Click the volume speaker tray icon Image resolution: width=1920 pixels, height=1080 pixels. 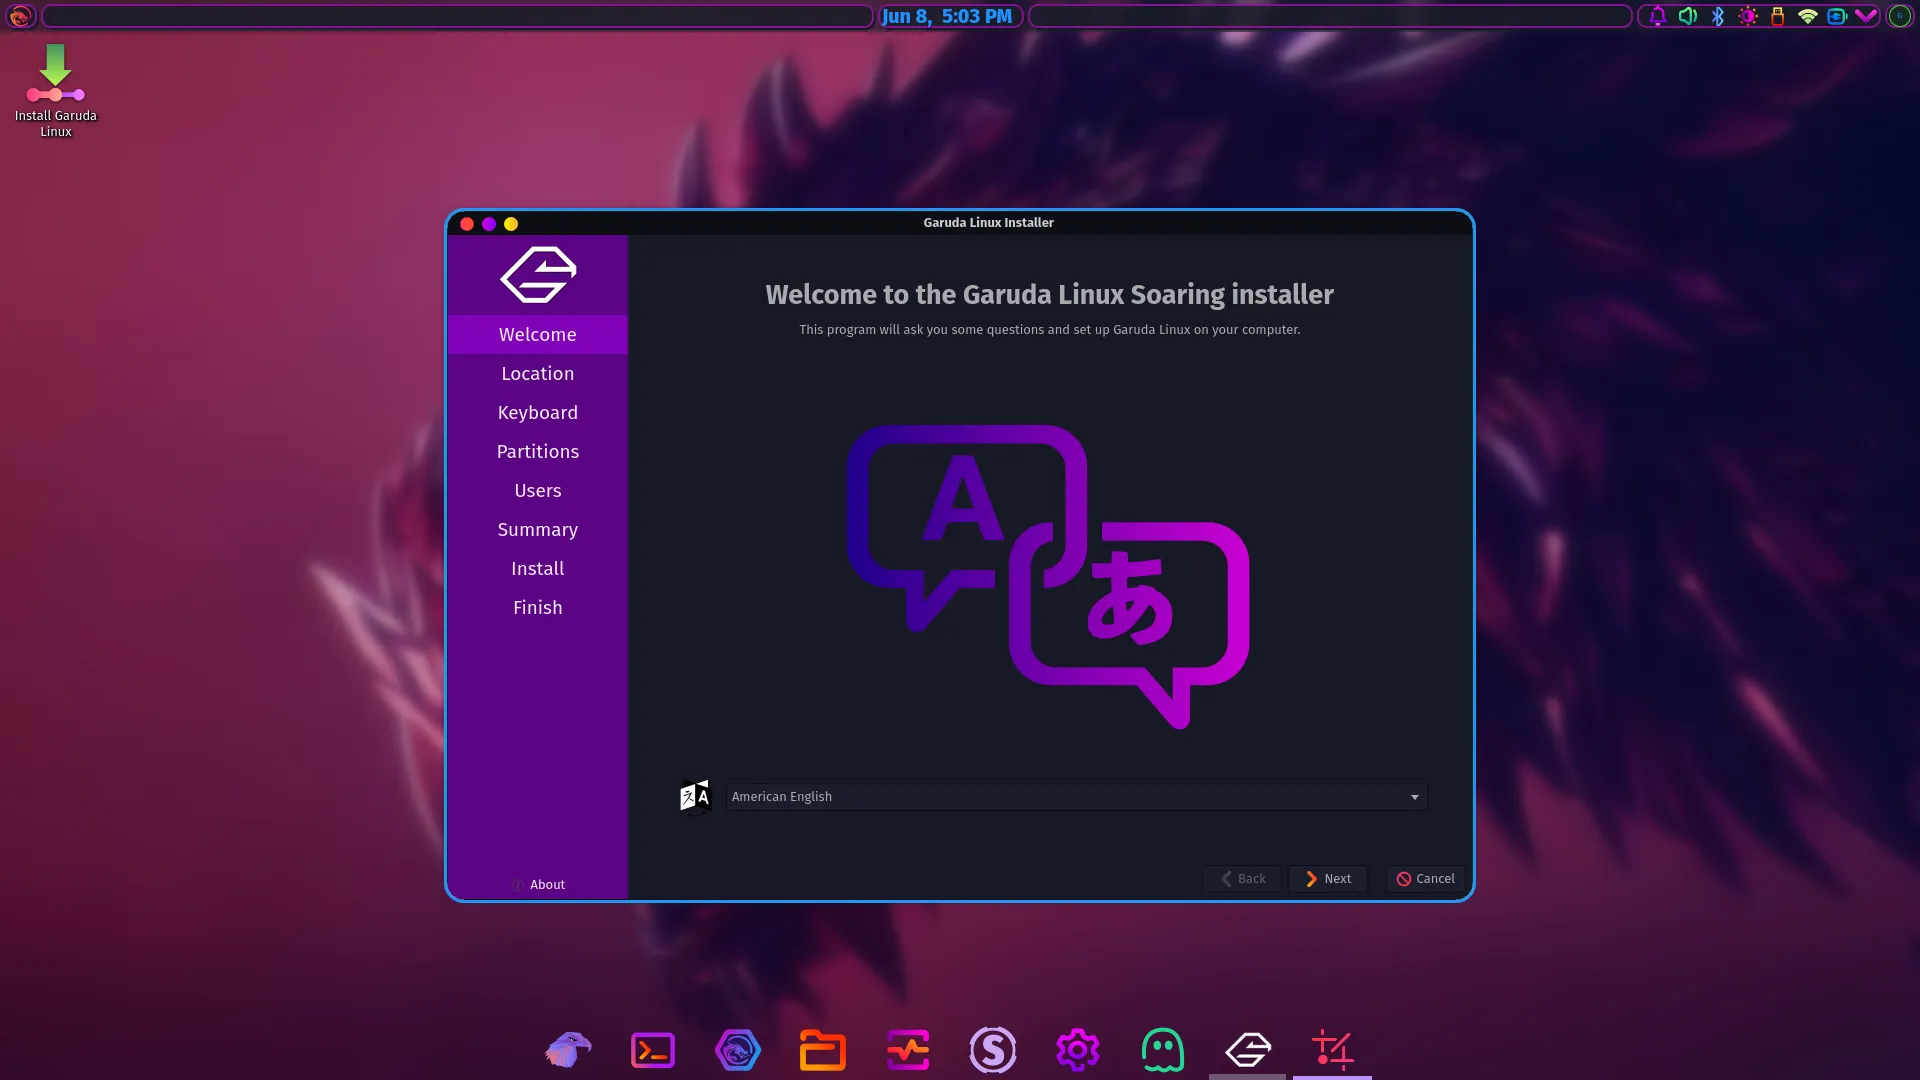coord(1688,16)
